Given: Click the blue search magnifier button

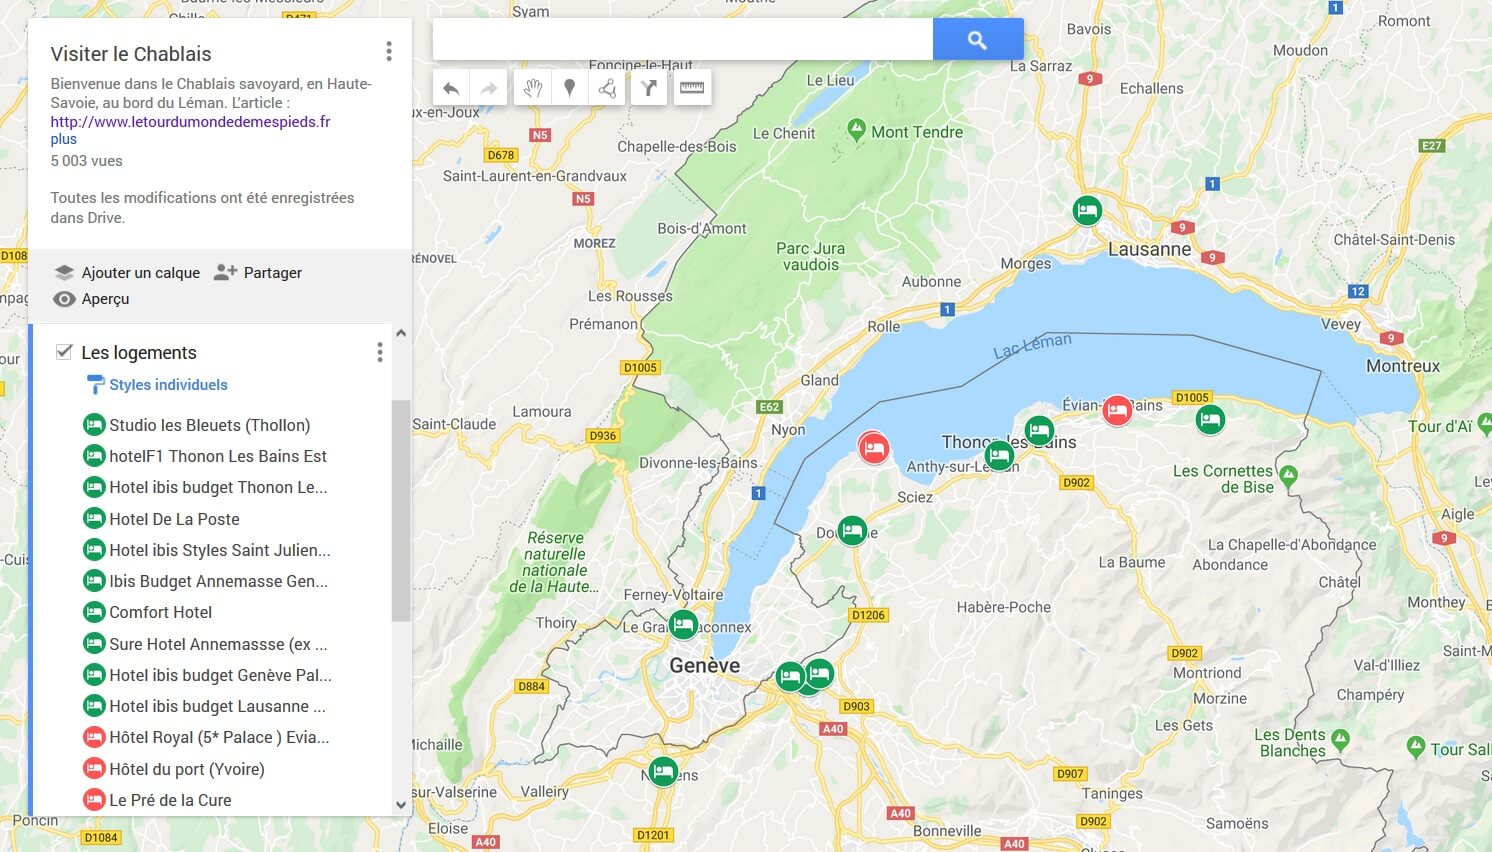Looking at the screenshot, I should pyautogui.click(x=977, y=40).
